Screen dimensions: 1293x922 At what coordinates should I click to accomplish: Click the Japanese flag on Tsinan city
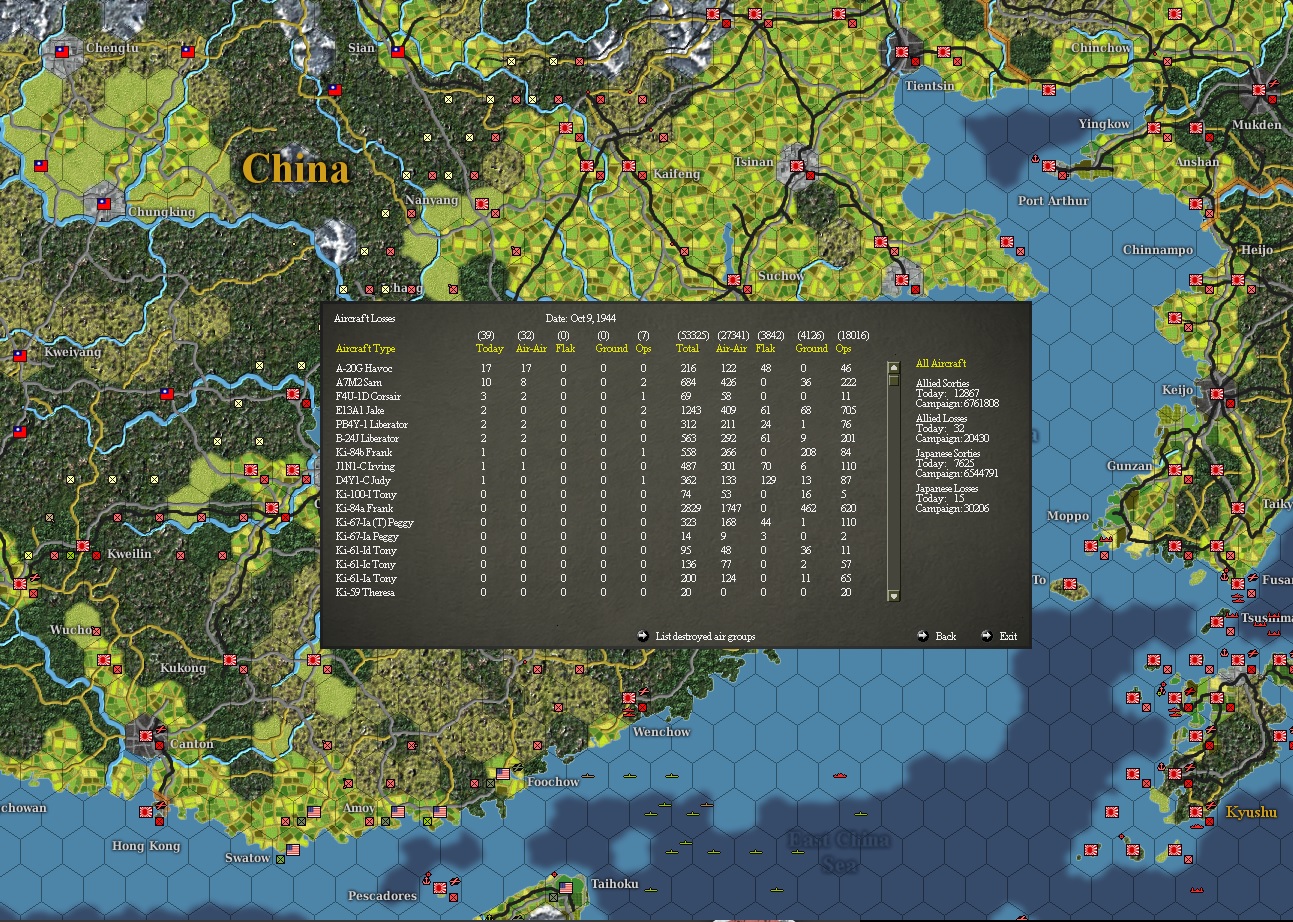click(797, 166)
